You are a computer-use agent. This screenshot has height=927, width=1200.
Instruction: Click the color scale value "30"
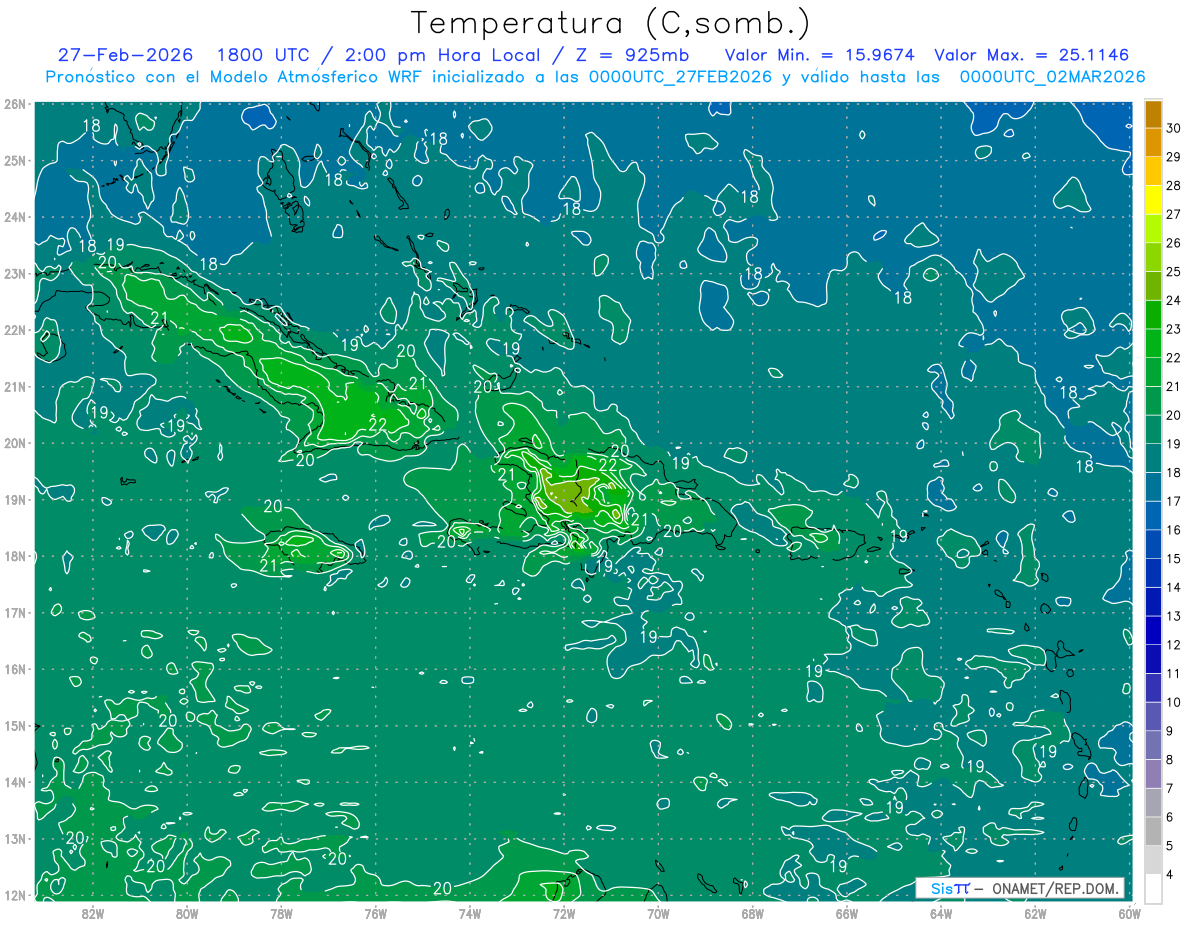1173,129
